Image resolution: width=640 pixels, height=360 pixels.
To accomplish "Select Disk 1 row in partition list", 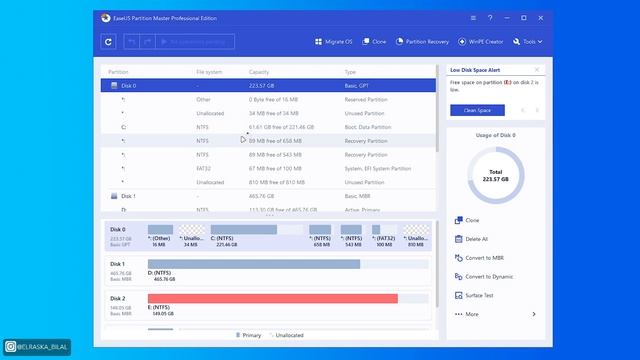I will click(268, 196).
